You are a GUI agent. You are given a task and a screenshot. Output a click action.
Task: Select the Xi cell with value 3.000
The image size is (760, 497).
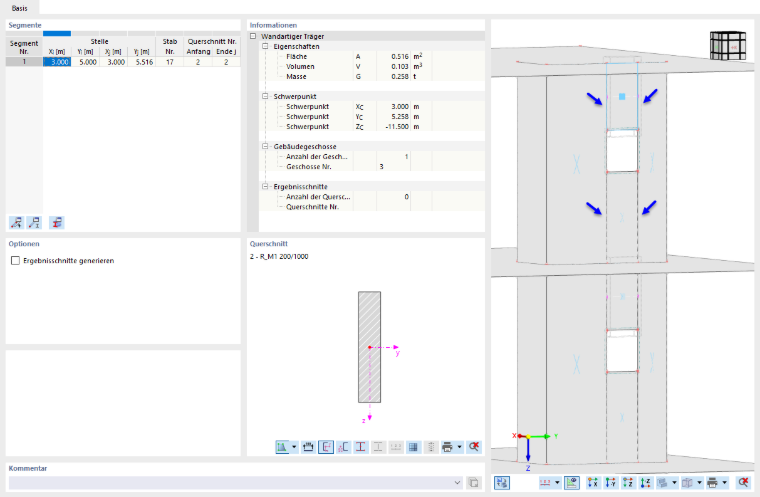[57, 62]
